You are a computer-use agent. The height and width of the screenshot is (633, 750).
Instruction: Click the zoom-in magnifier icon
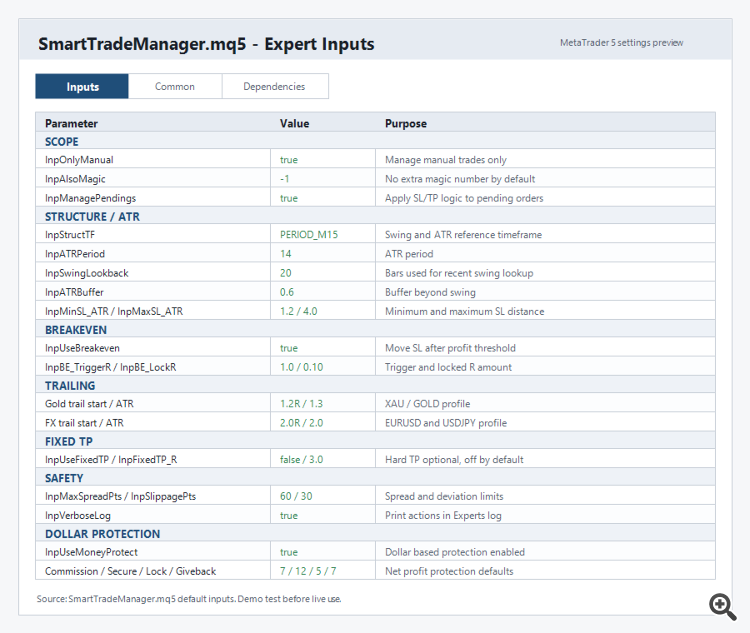pyautogui.click(x=722, y=607)
